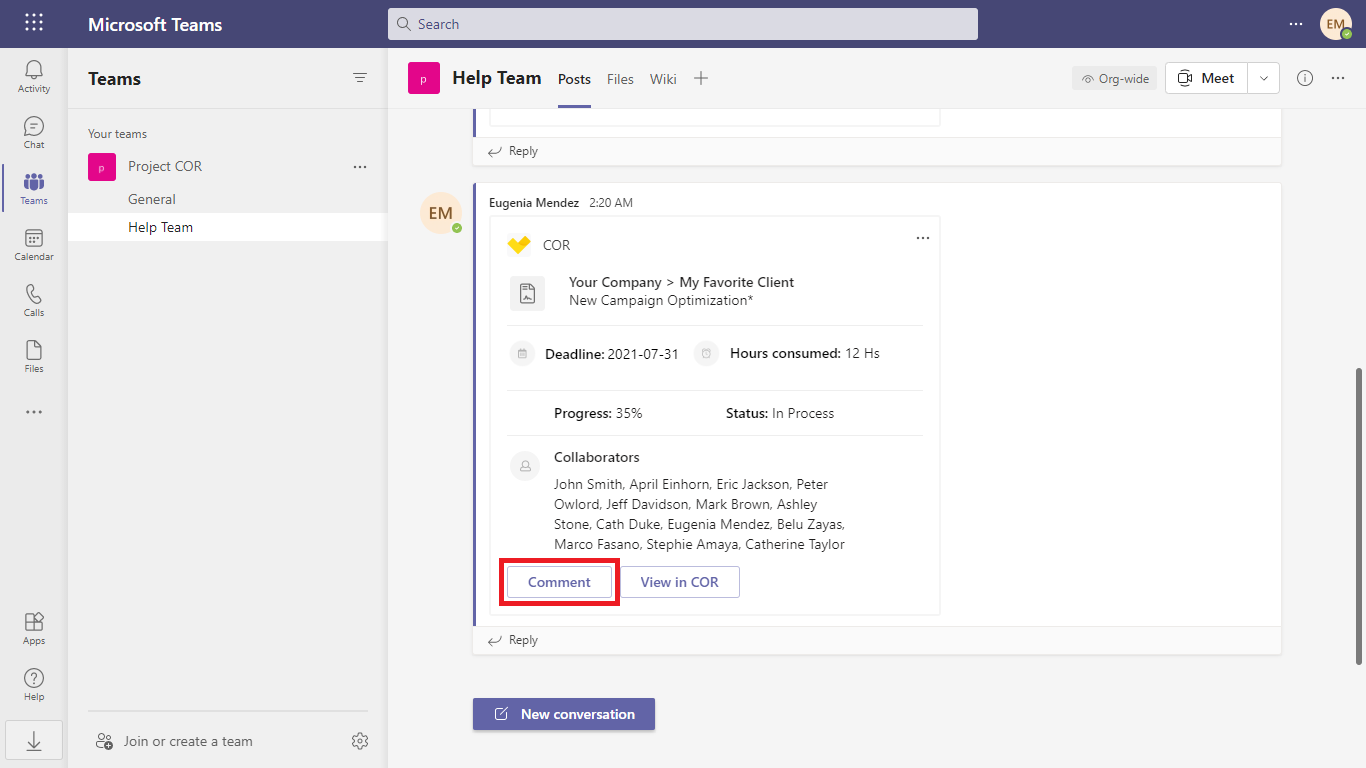Open the Files section in rail
Screen dimensions: 1366x768
click(x=34, y=357)
